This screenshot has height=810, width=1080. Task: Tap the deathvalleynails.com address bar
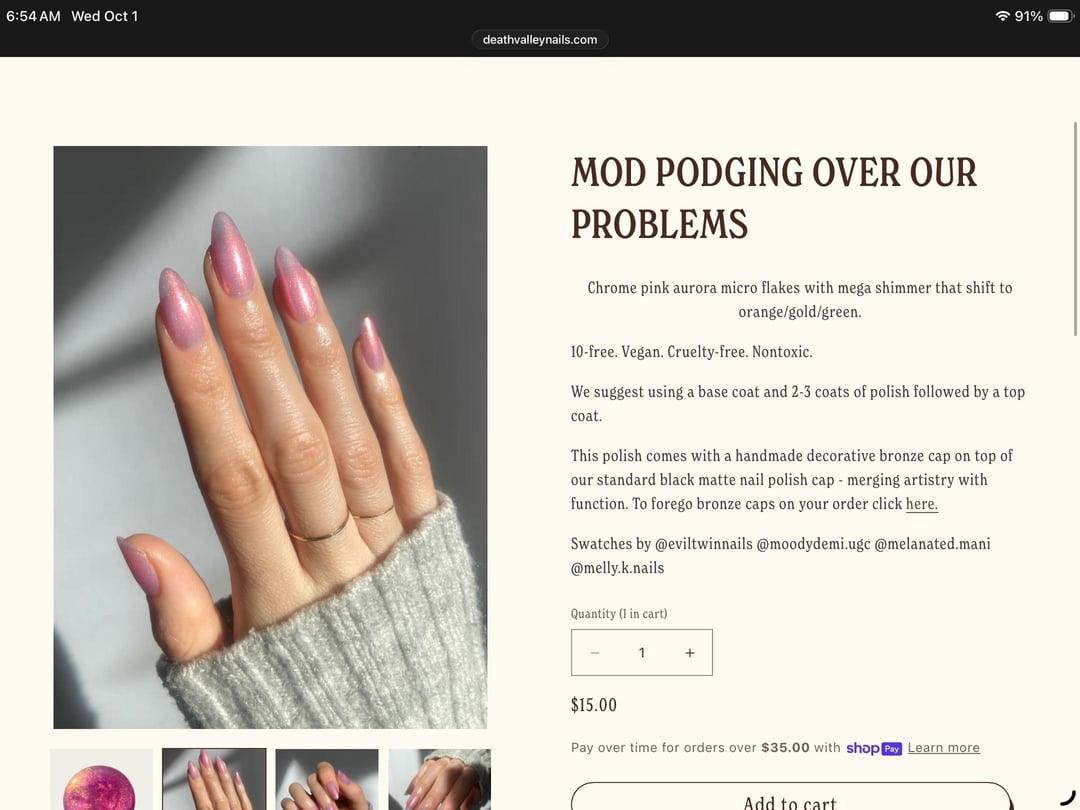540,39
